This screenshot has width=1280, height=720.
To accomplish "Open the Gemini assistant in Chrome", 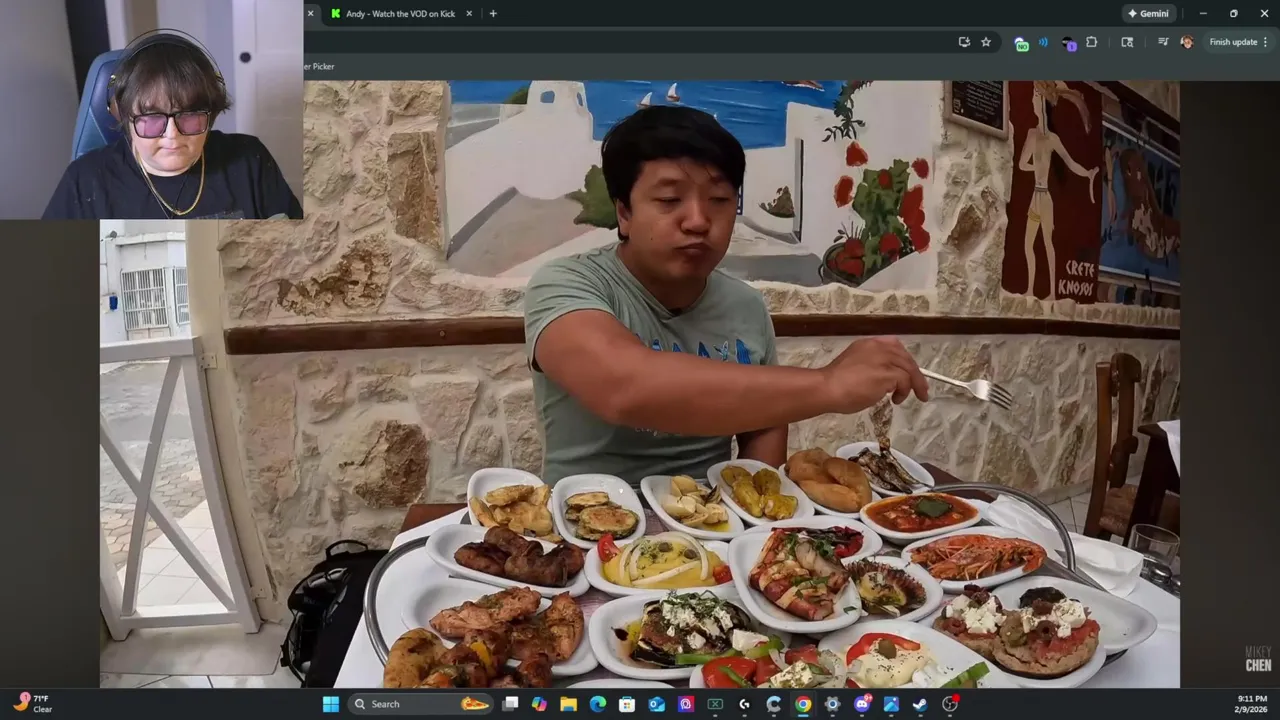I will (1148, 14).
